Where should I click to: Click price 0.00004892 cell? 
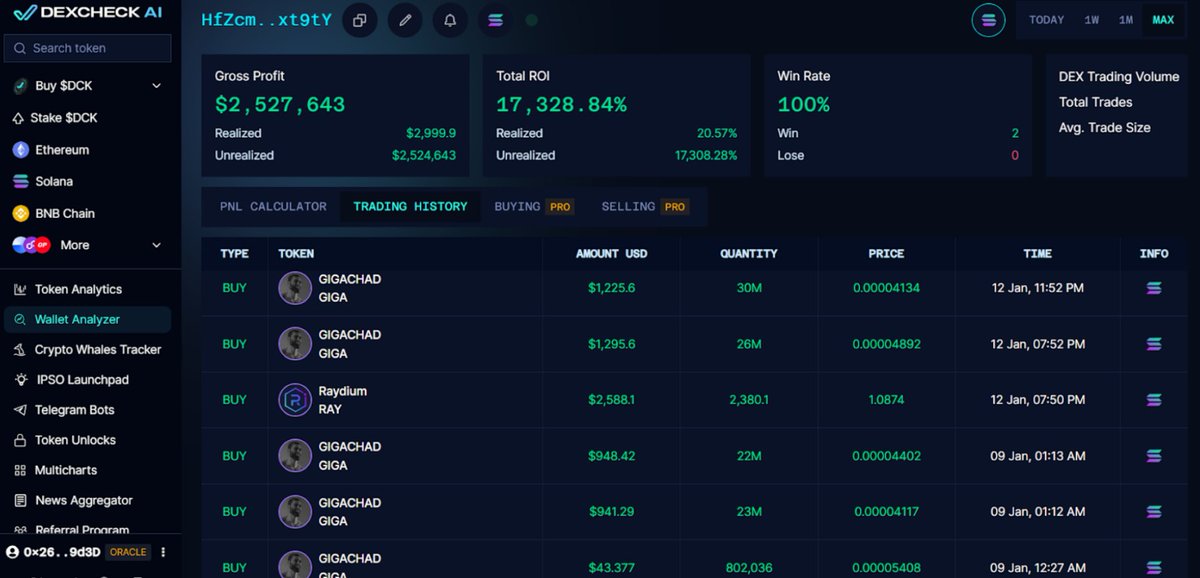pos(886,344)
